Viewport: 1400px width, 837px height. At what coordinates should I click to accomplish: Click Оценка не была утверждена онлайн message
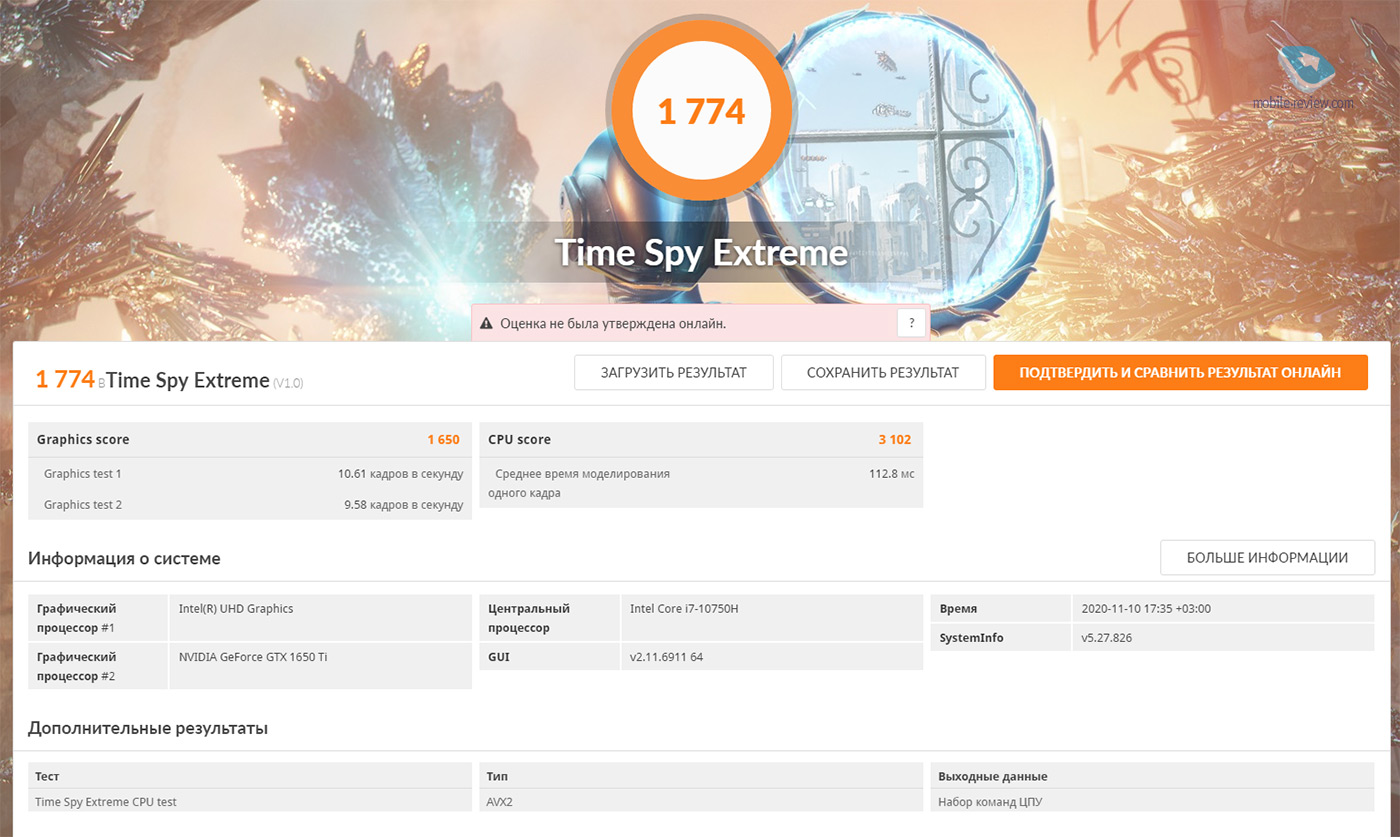point(613,324)
